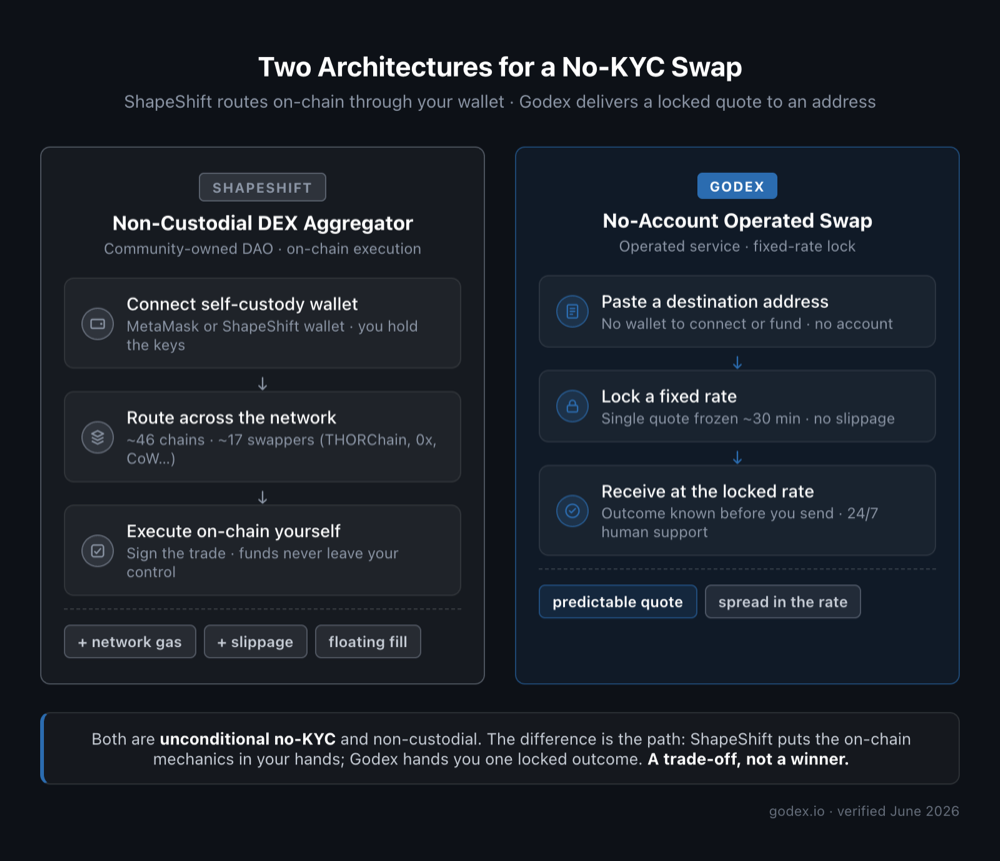Click the '~46 chains · ~17 swappers' description
Image resolution: width=1000 pixels, height=861 pixels.
pos(281,449)
